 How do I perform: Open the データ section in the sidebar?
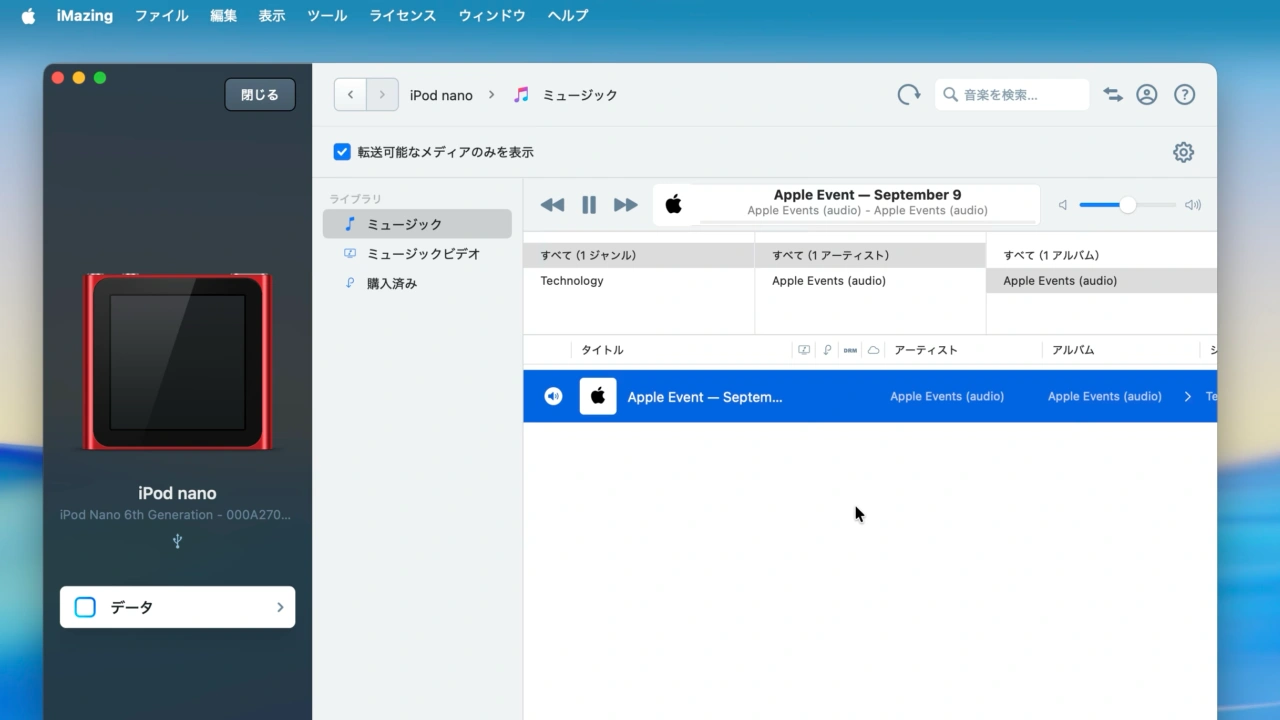coord(178,607)
